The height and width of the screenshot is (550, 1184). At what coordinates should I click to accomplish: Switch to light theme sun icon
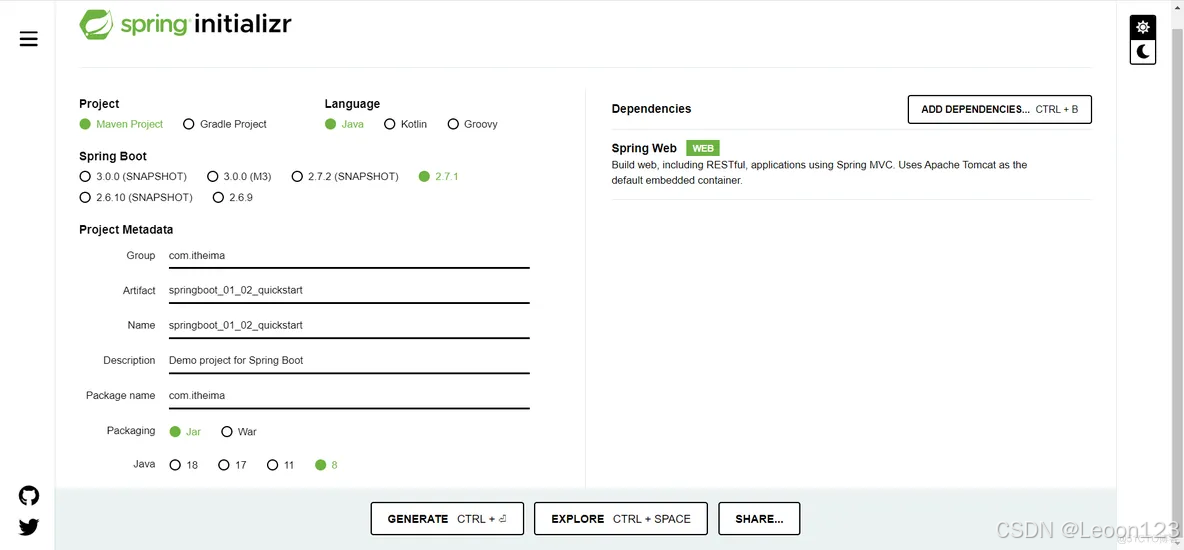[1142, 27]
